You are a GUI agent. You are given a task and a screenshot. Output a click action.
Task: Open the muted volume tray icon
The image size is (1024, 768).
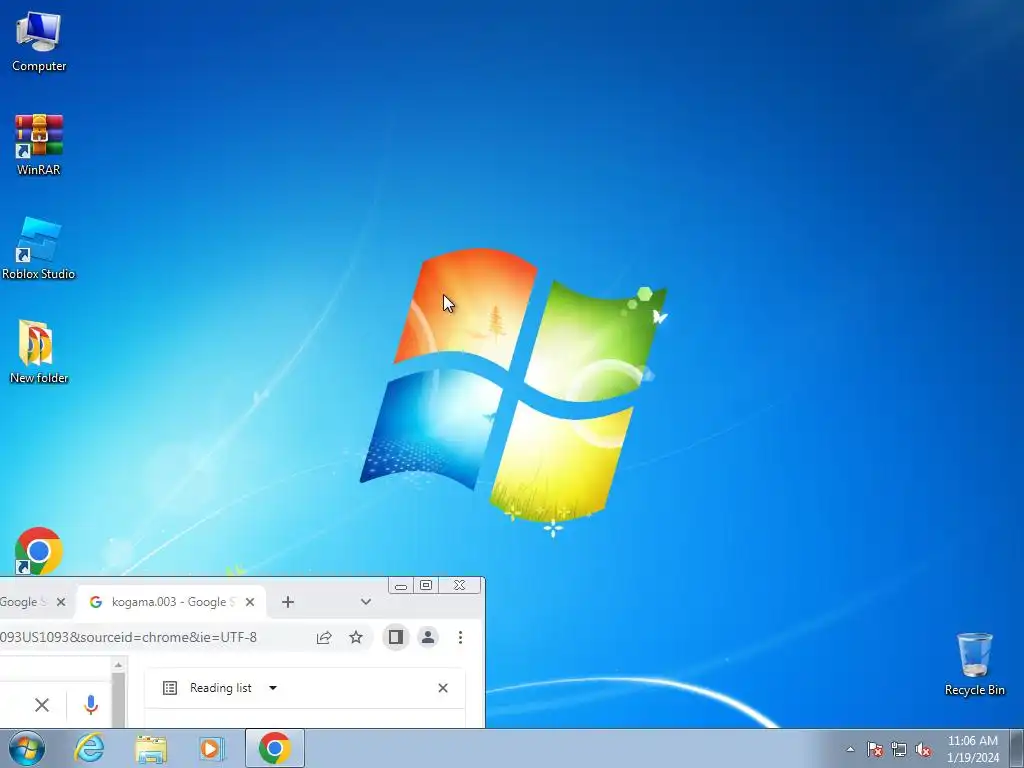coord(923,749)
